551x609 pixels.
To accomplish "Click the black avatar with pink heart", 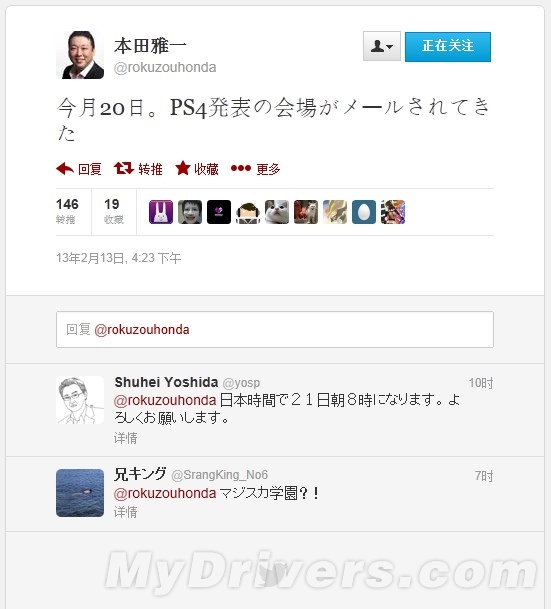I will click(x=219, y=212).
